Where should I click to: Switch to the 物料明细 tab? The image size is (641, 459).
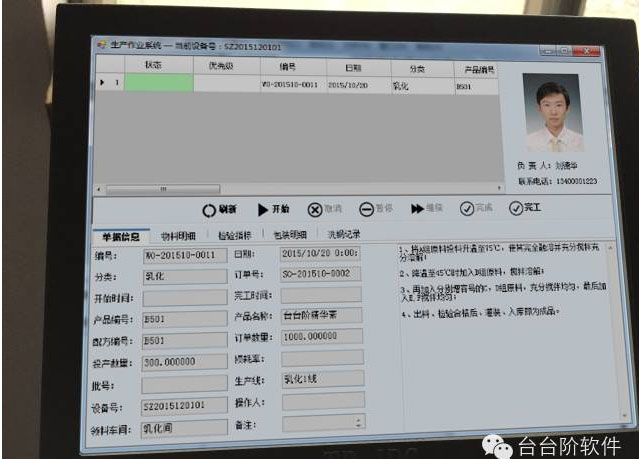point(180,235)
